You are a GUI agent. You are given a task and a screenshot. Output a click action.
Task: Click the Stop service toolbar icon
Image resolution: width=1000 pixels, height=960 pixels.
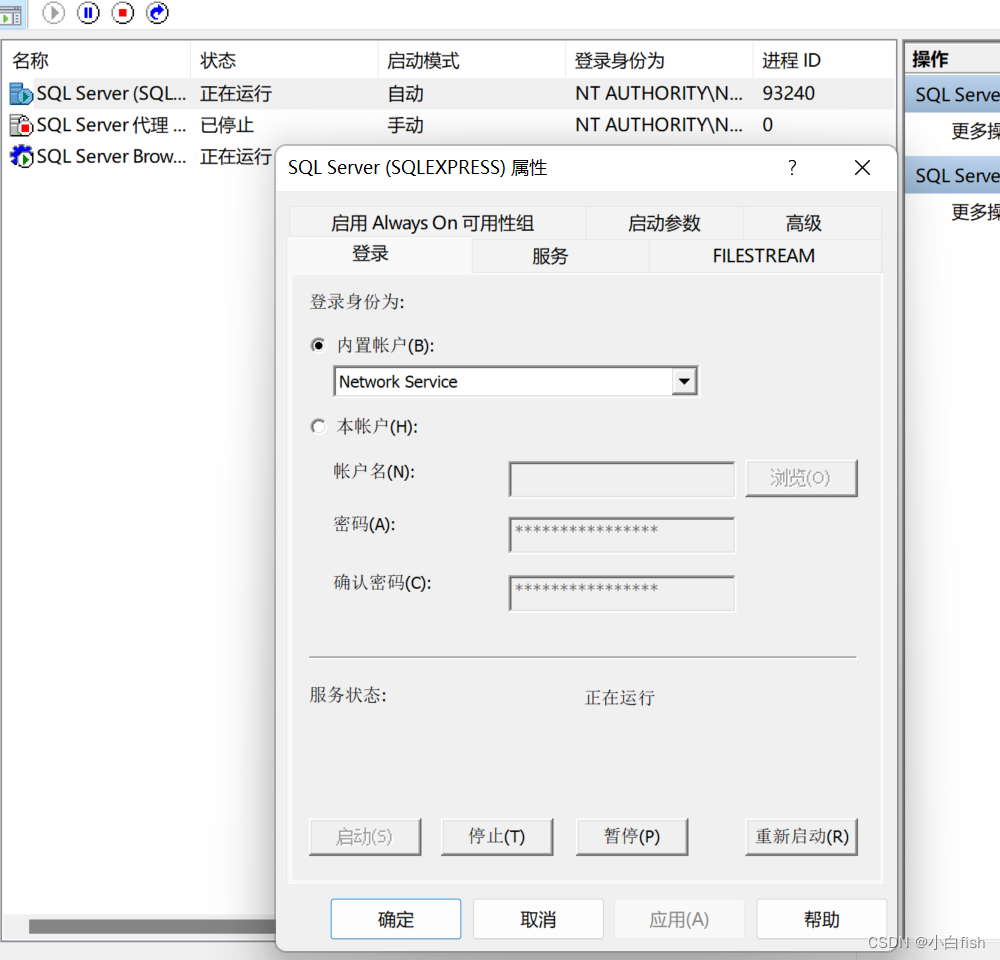[122, 13]
